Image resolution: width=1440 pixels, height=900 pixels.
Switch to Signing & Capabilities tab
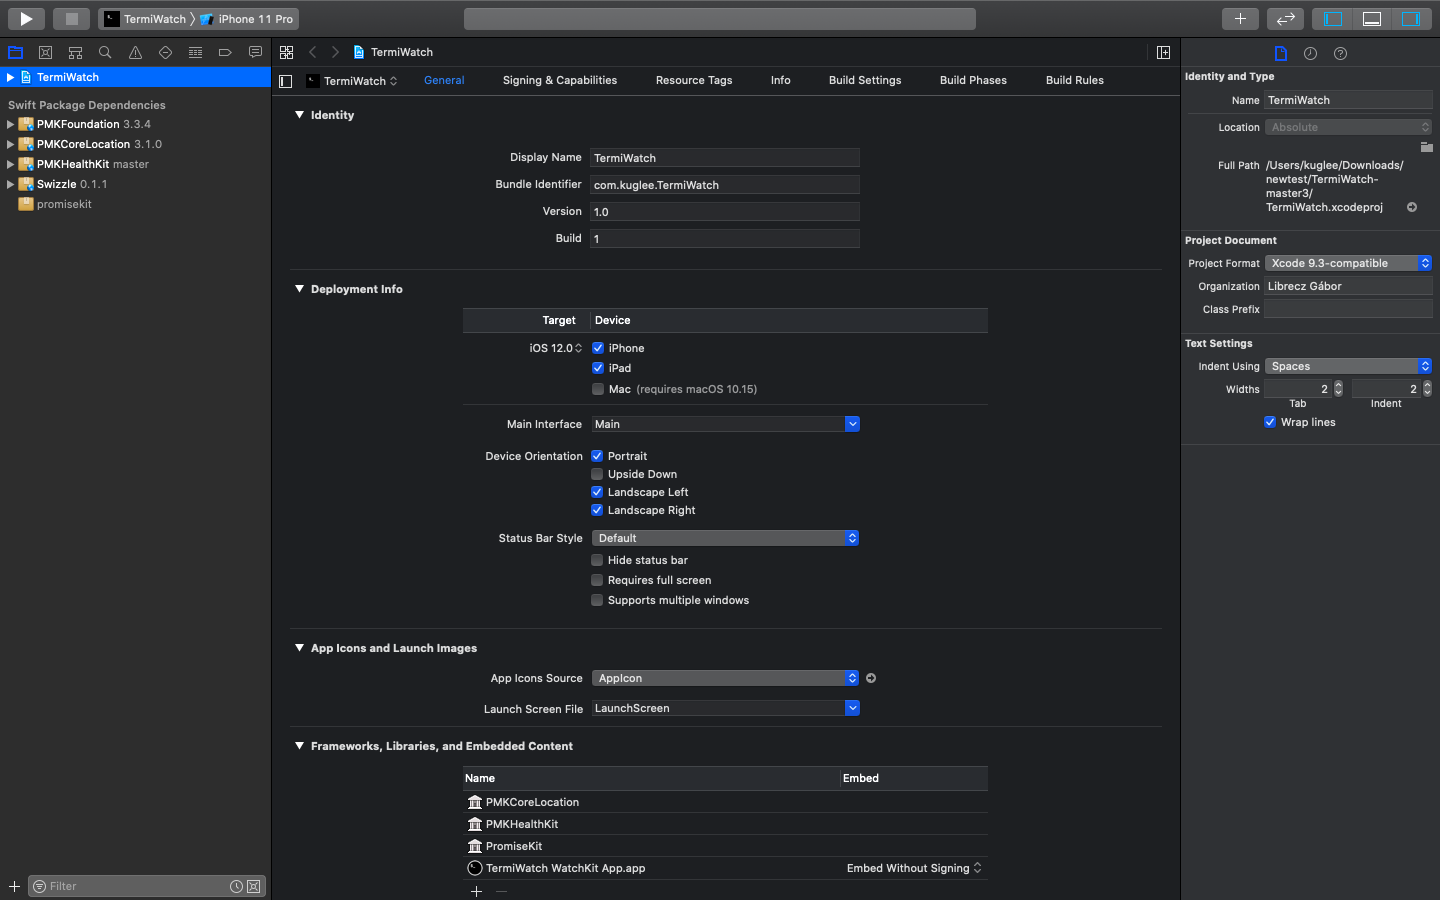560,80
